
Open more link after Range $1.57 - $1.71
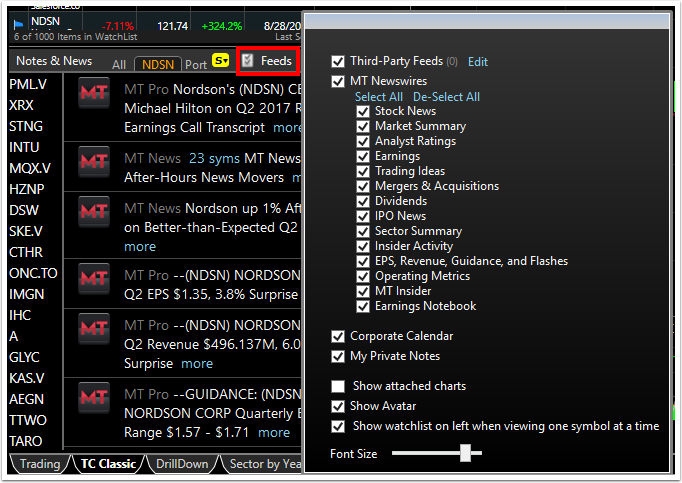point(274,433)
